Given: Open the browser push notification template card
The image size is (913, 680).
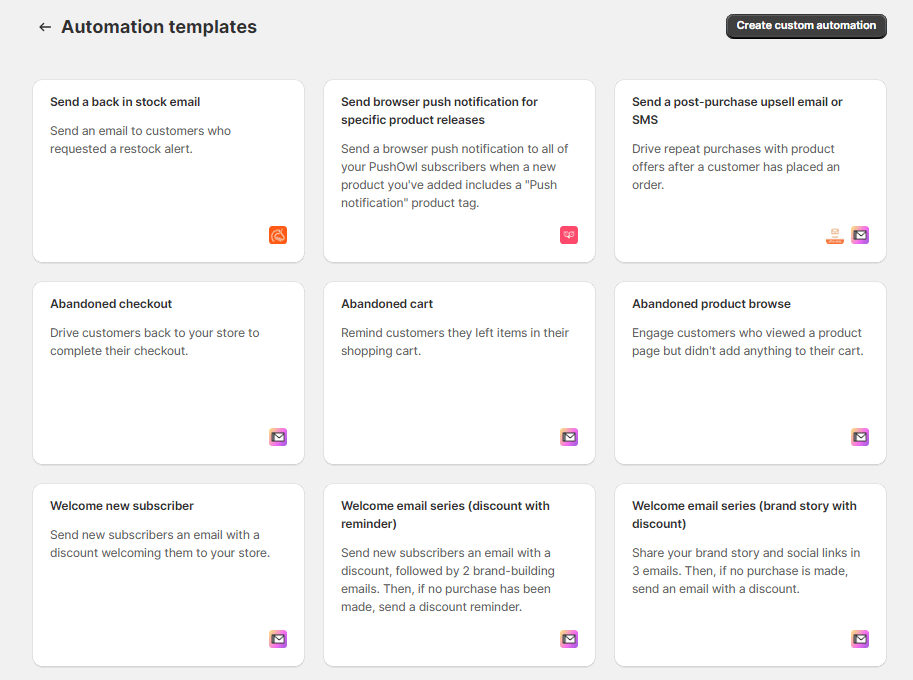Looking at the screenshot, I should coord(459,170).
